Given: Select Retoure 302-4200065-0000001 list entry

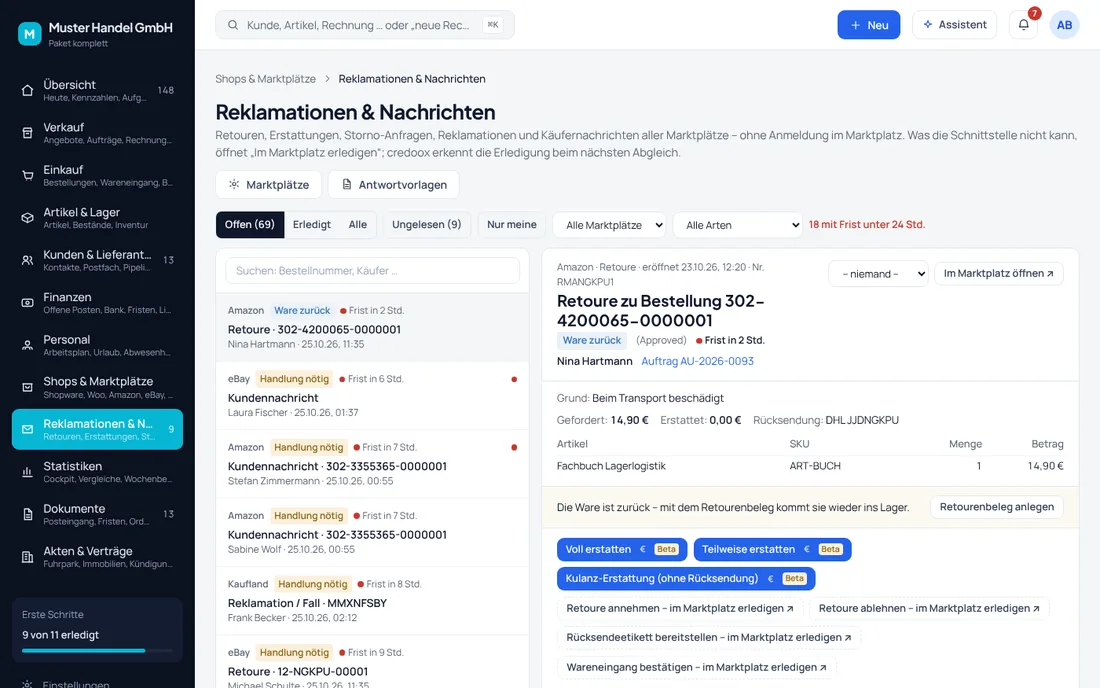Looking at the screenshot, I should (x=373, y=328).
